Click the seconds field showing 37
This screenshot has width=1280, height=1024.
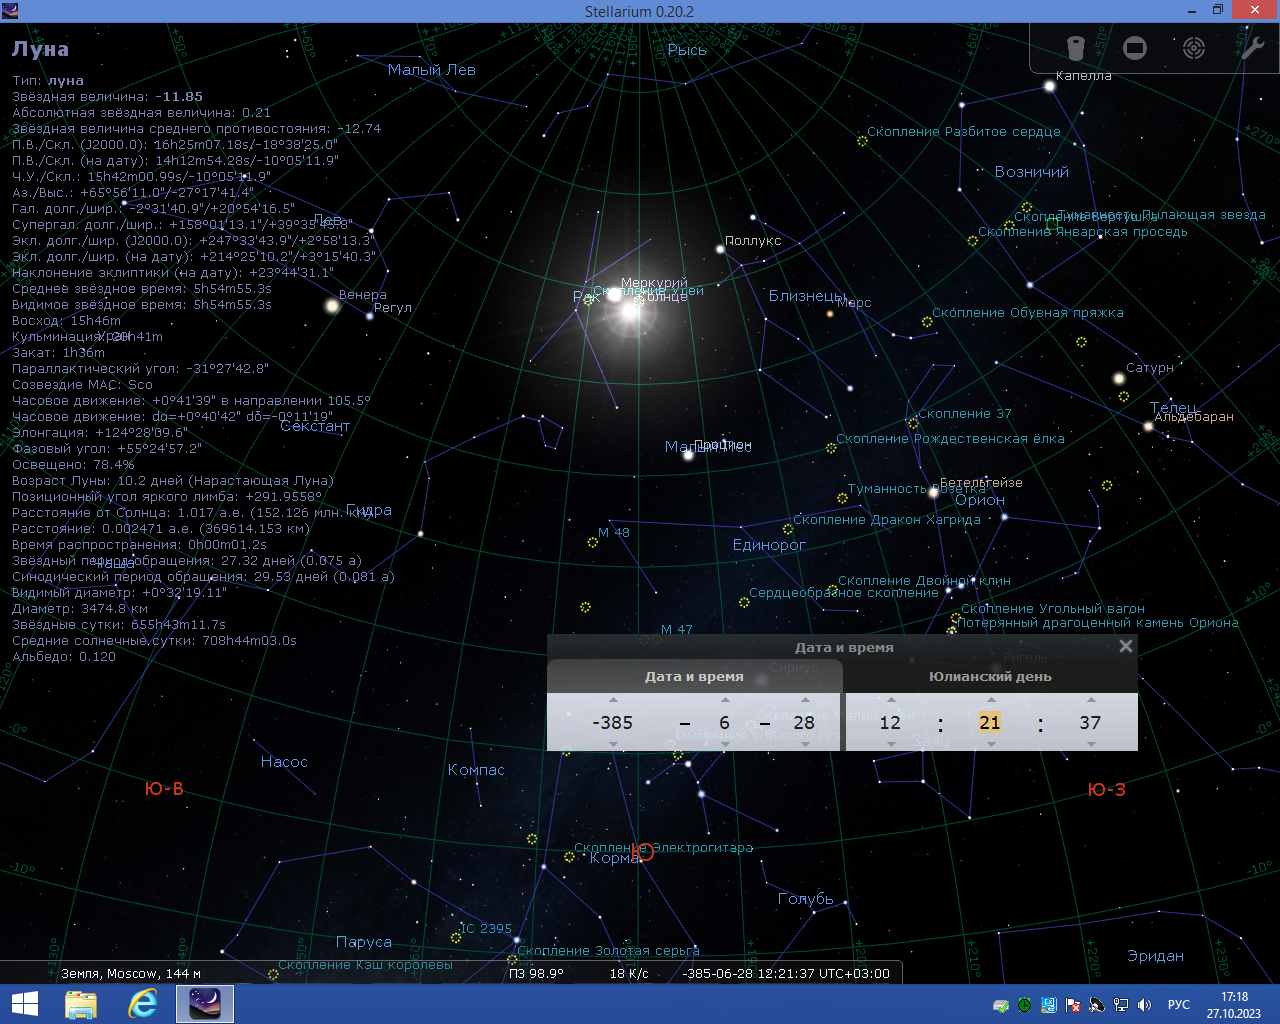pyautogui.click(x=1091, y=722)
